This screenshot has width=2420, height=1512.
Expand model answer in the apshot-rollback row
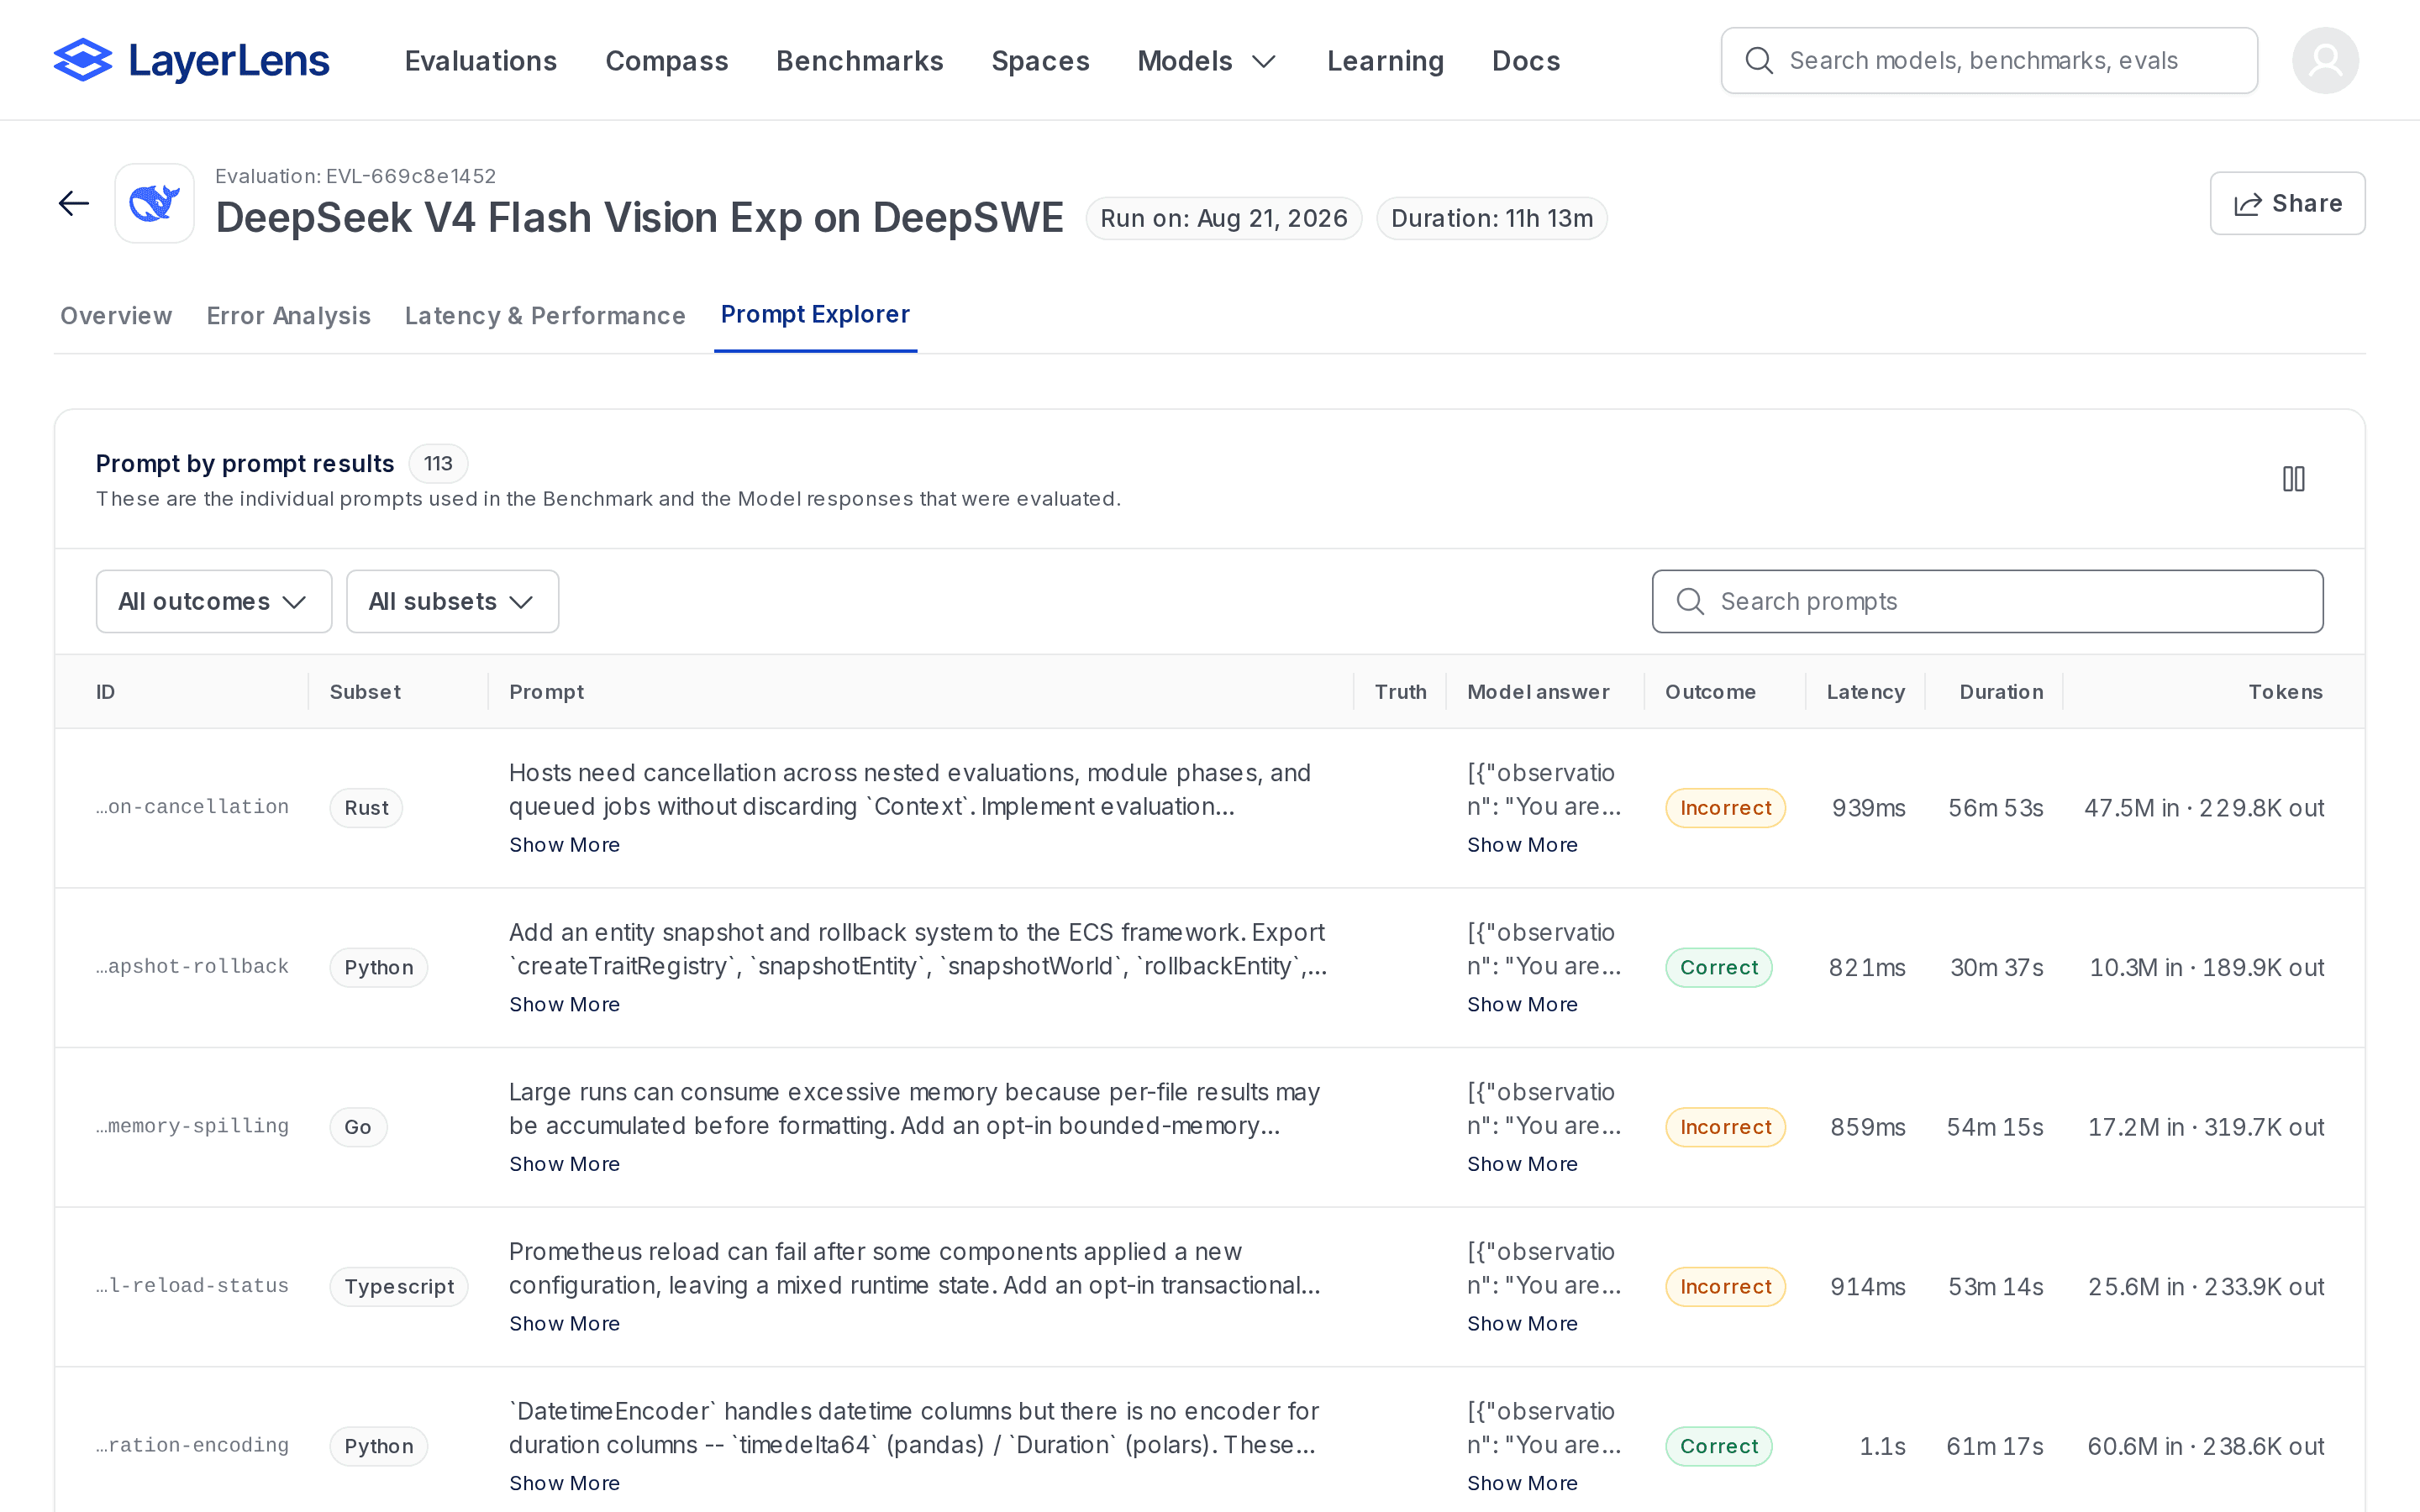pyautogui.click(x=1522, y=1005)
